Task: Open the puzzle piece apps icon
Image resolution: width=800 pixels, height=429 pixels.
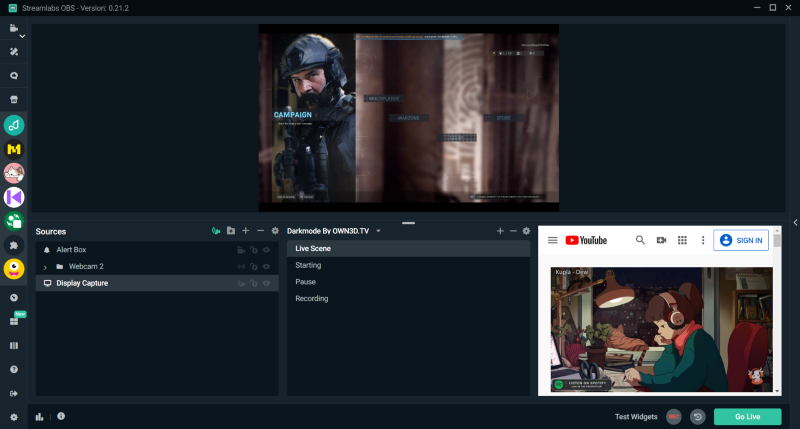Action: [14, 245]
